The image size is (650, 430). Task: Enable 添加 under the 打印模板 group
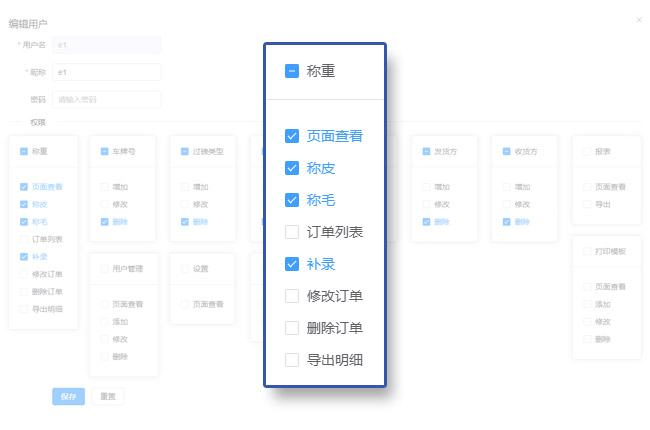click(587, 304)
